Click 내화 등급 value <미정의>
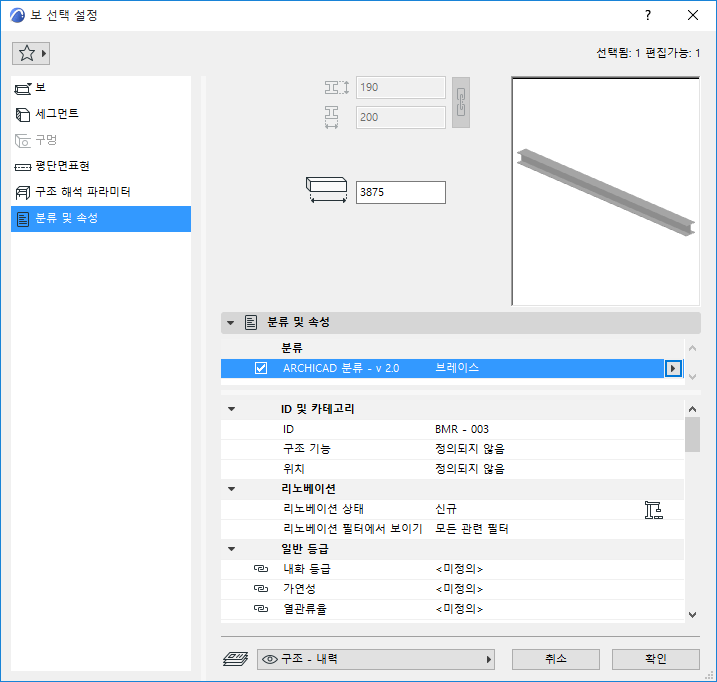The width and height of the screenshot is (717, 682). click(459, 569)
